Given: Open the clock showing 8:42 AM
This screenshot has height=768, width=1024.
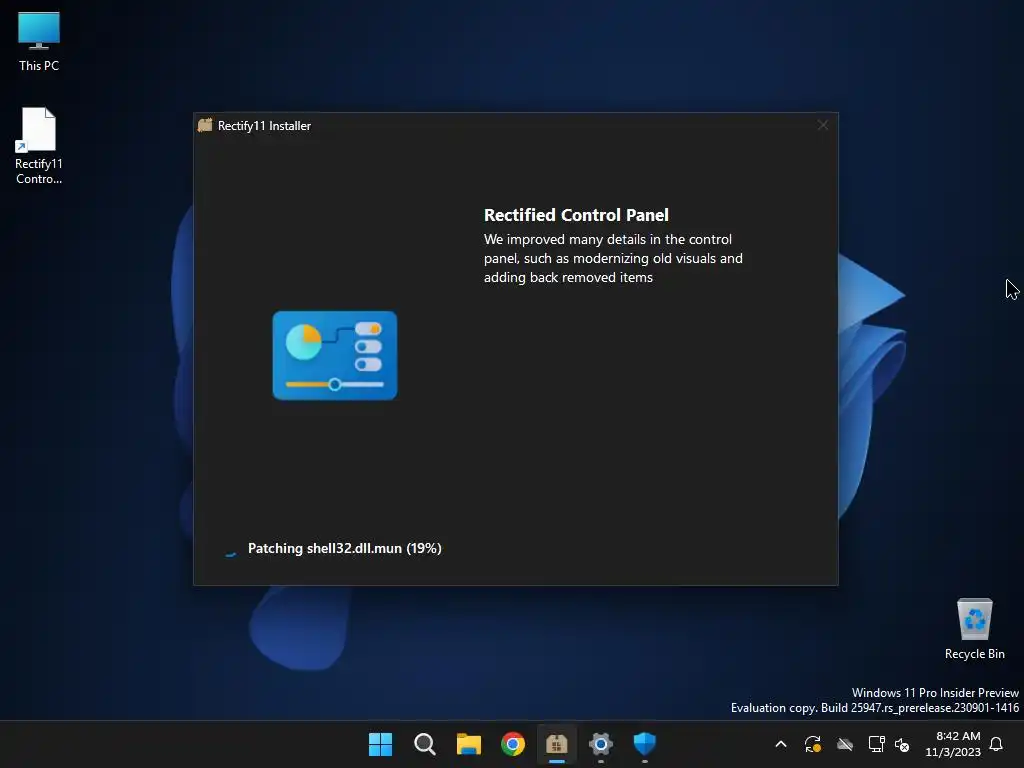Looking at the screenshot, I should click(953, 744).
